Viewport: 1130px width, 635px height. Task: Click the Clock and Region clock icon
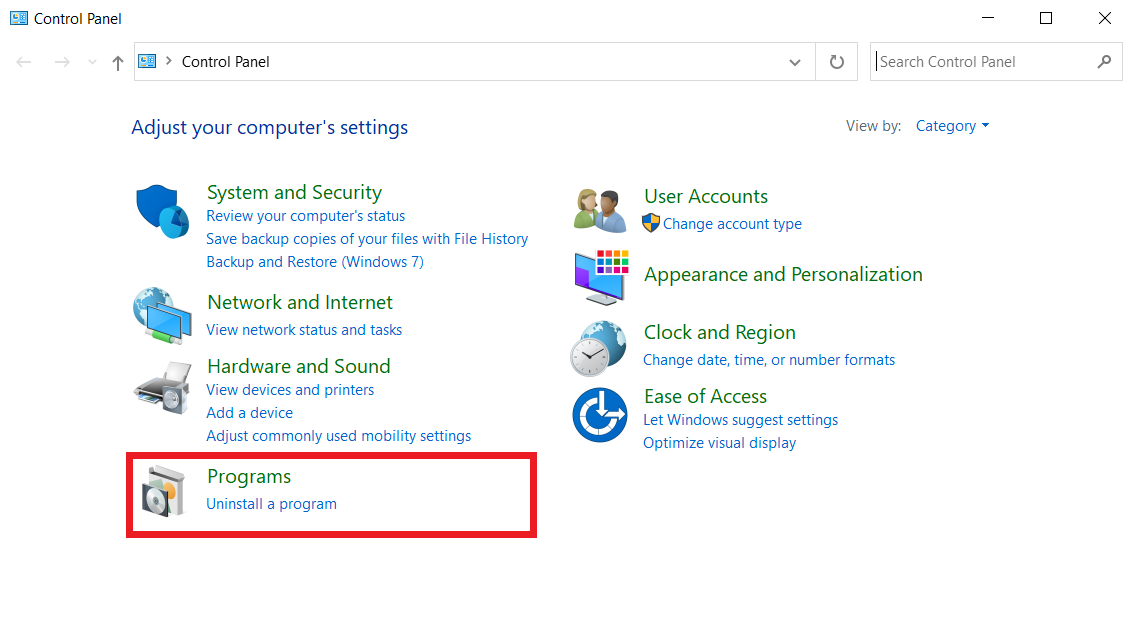tap(599, 347)
